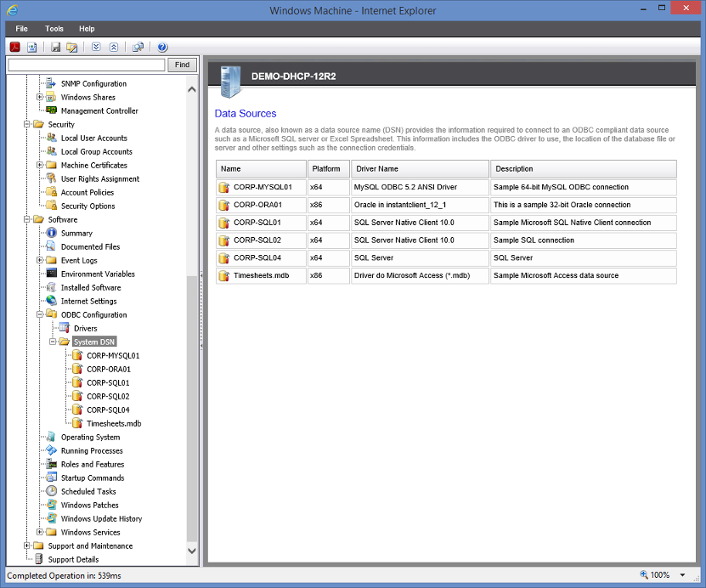706x588 pixels.
Task: Click the search computers toolbar icon
Action: point(138,47)
